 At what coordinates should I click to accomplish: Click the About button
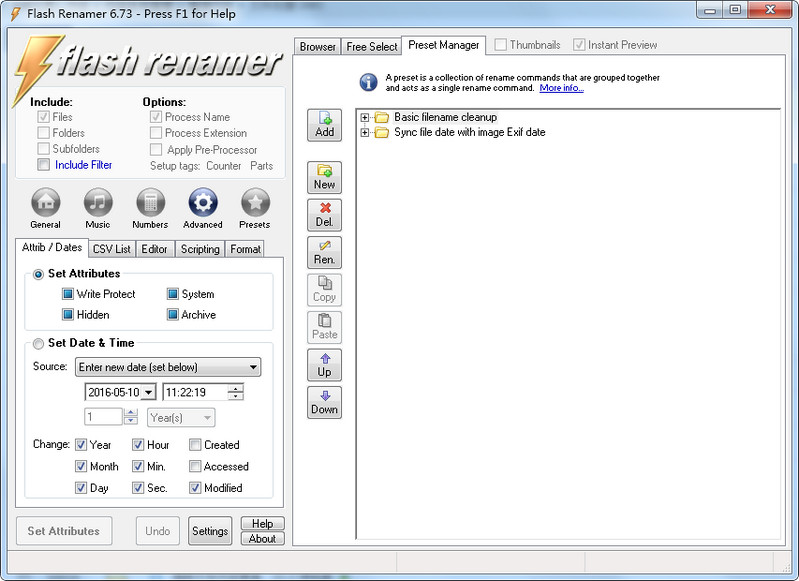[x=262, y=538]
